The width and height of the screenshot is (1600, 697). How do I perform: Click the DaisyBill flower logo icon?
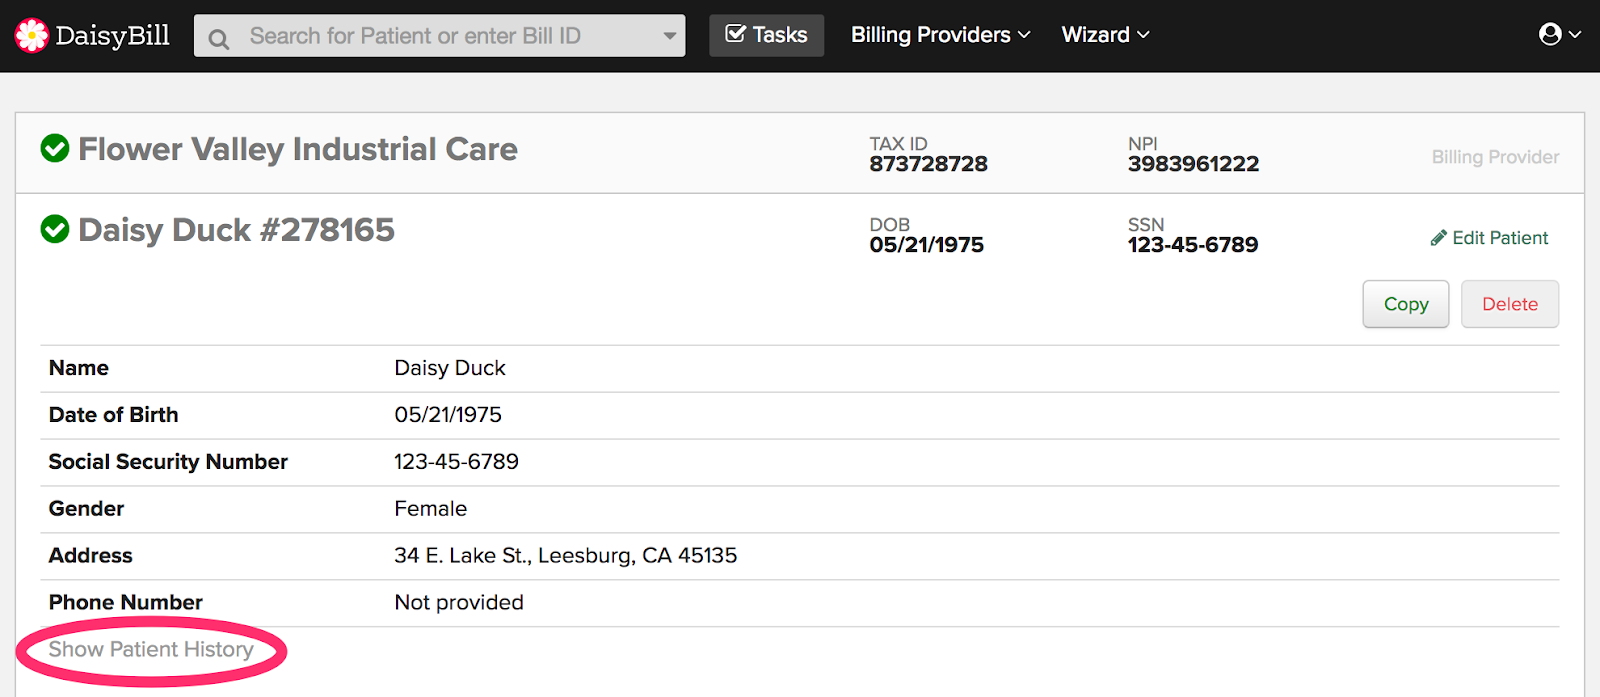(31, 36)
